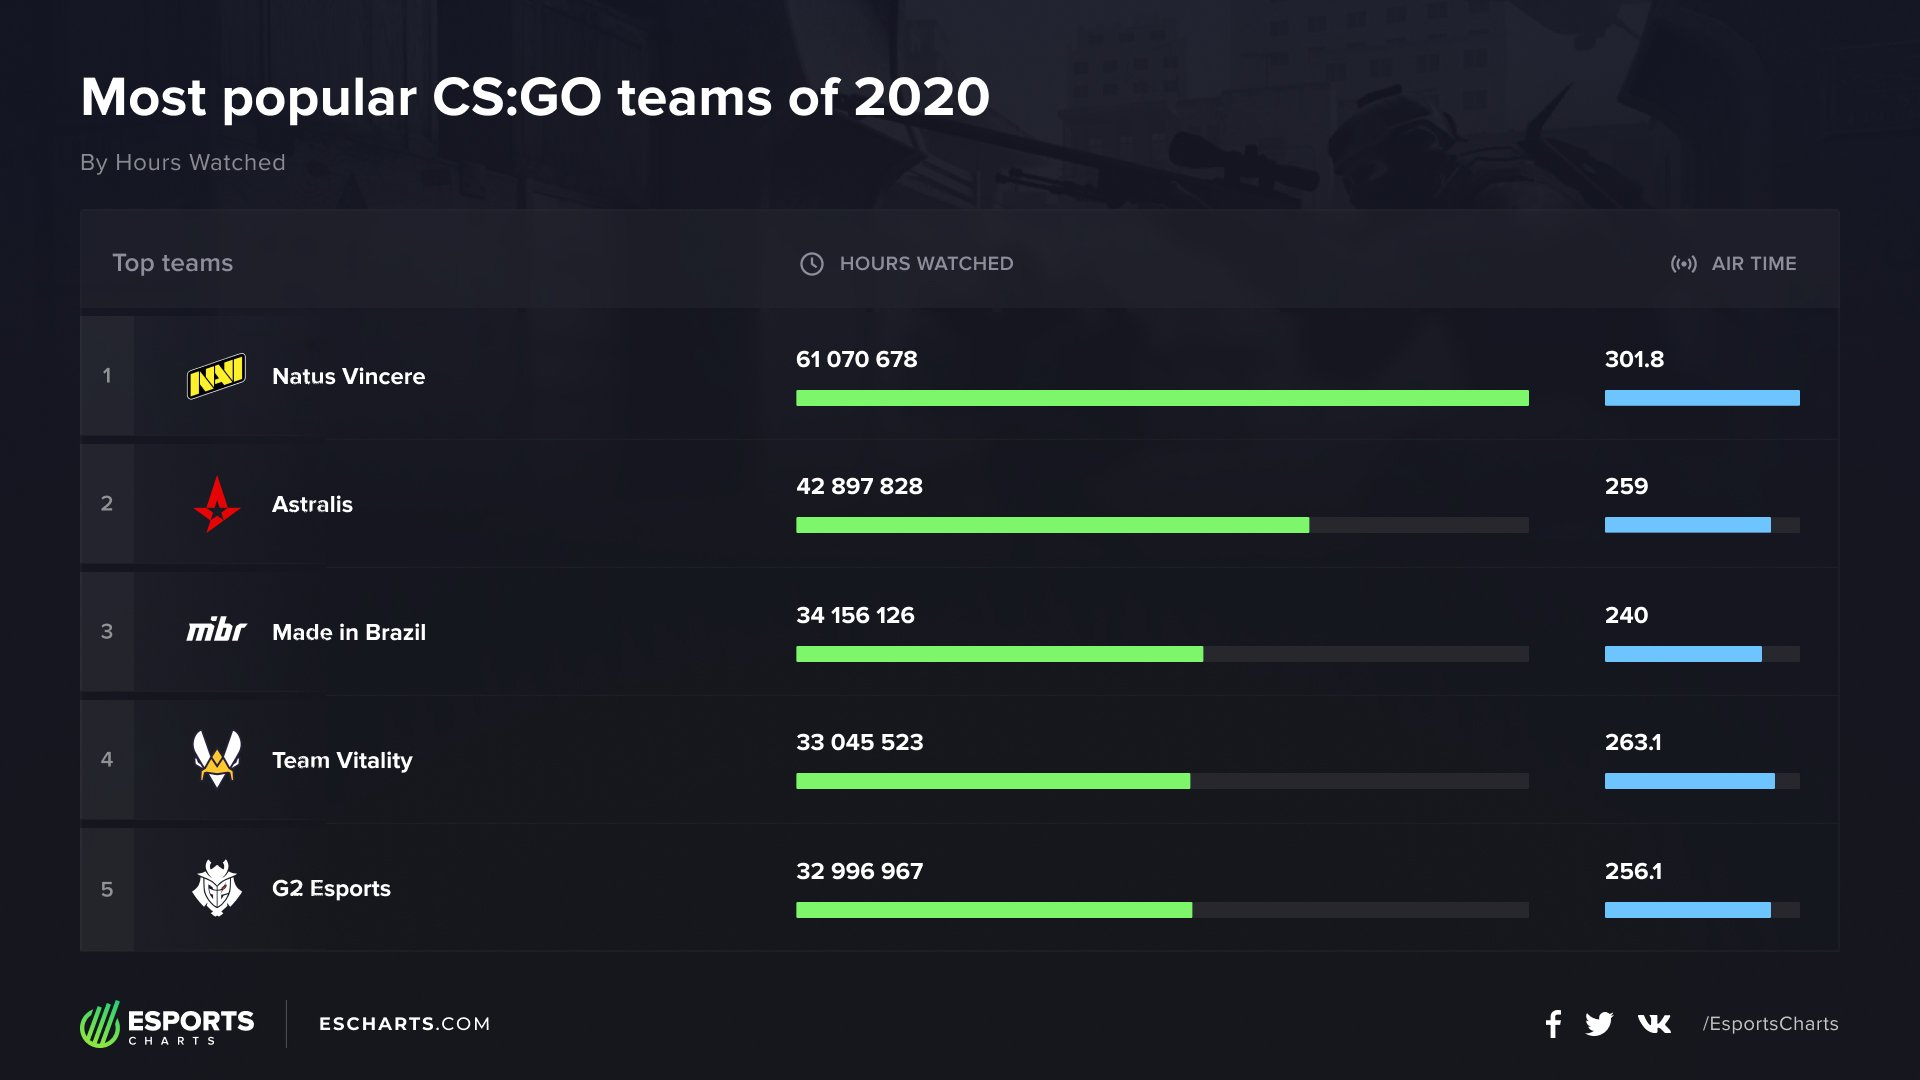This screenshot has width=1920, height=1080.
Task: Select the Air Time column header
Action: (1754, 264)
